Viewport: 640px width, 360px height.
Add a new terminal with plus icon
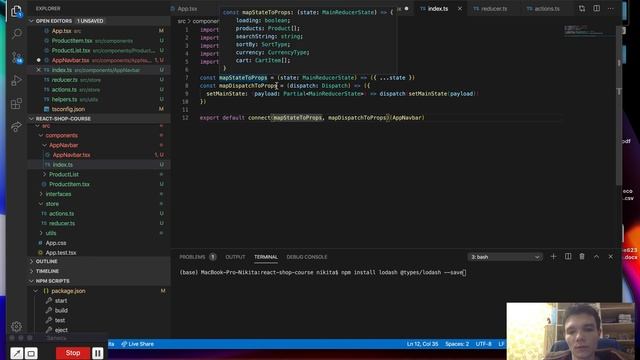pos(553,256)
